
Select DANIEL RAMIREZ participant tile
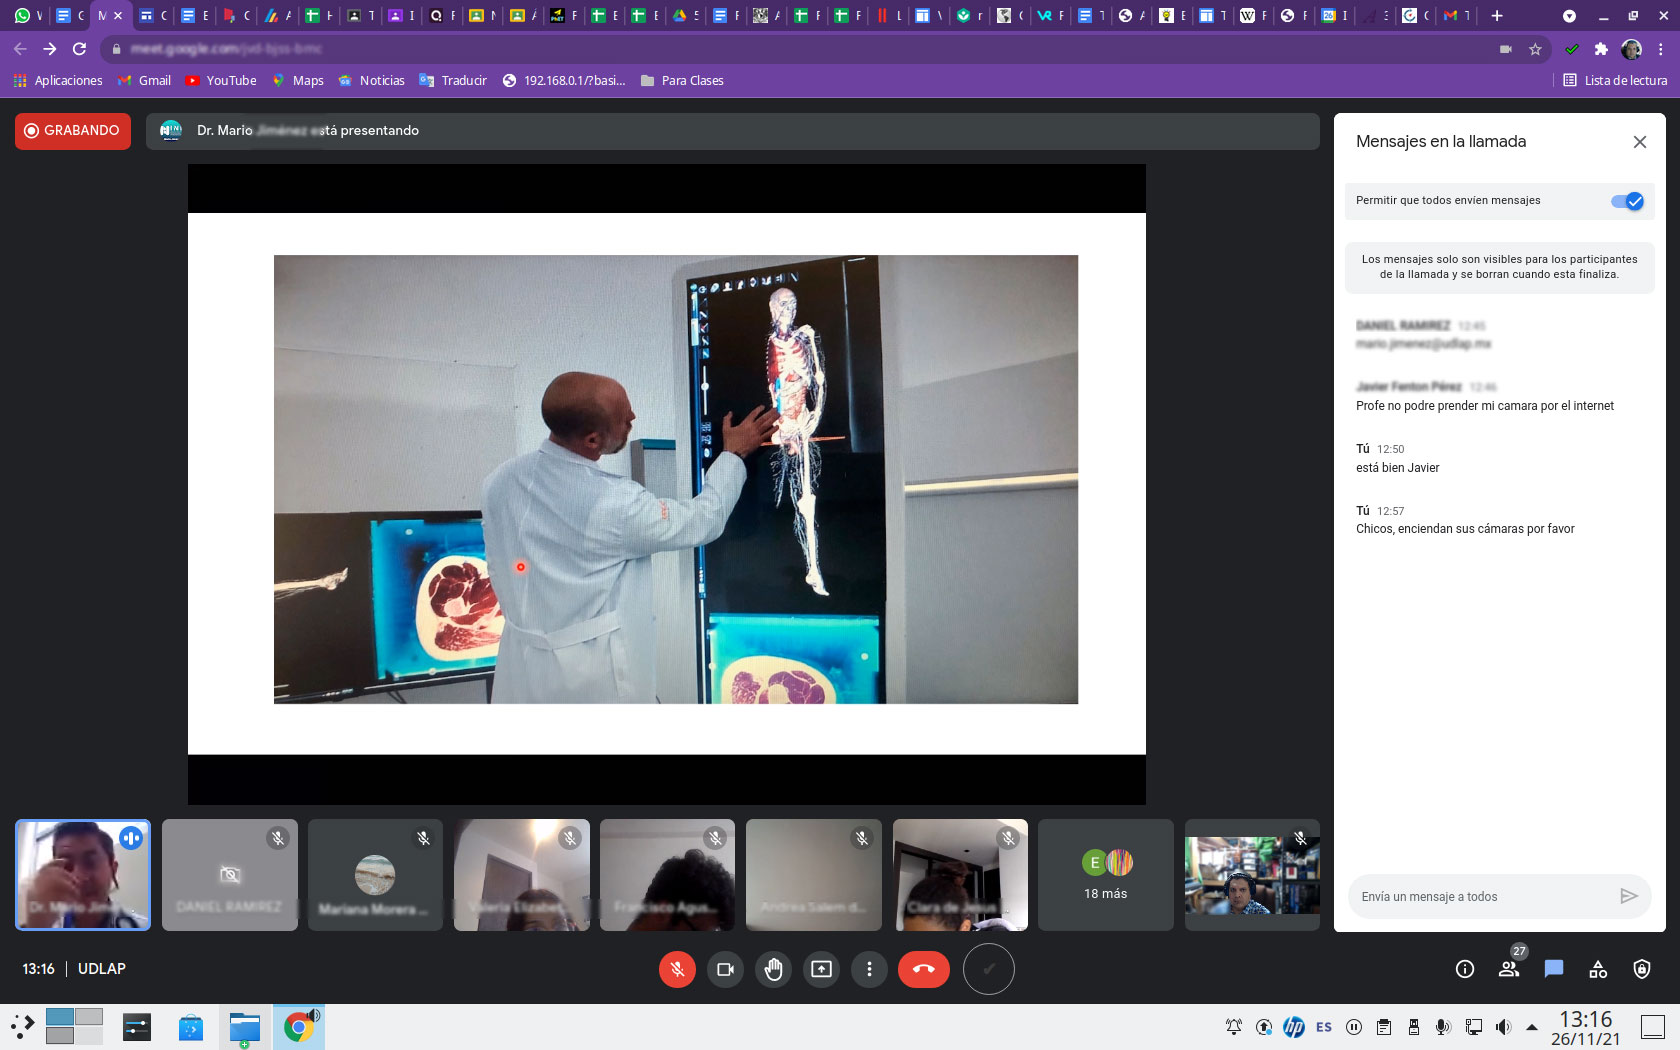[230, 875]
